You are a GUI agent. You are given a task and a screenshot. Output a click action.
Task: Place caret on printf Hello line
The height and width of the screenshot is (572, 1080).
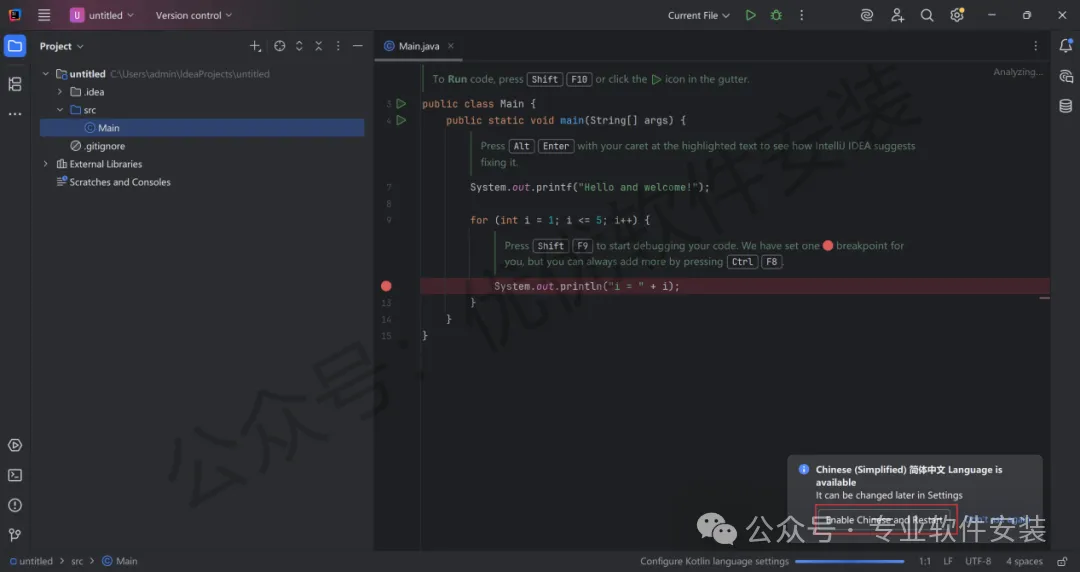pos(590,187)
